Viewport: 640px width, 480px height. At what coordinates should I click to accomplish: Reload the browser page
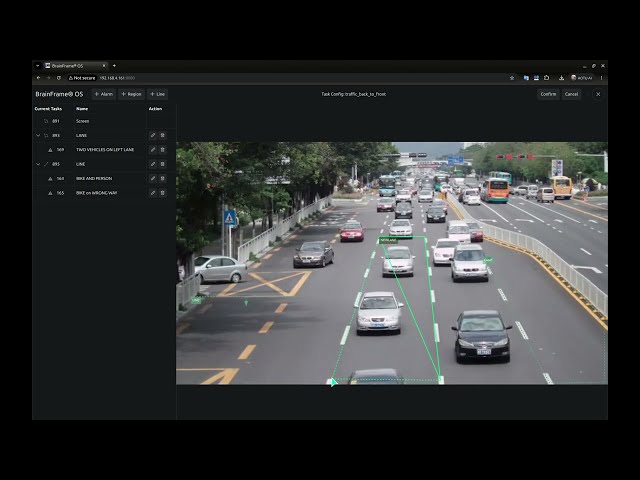pos(59,78)
